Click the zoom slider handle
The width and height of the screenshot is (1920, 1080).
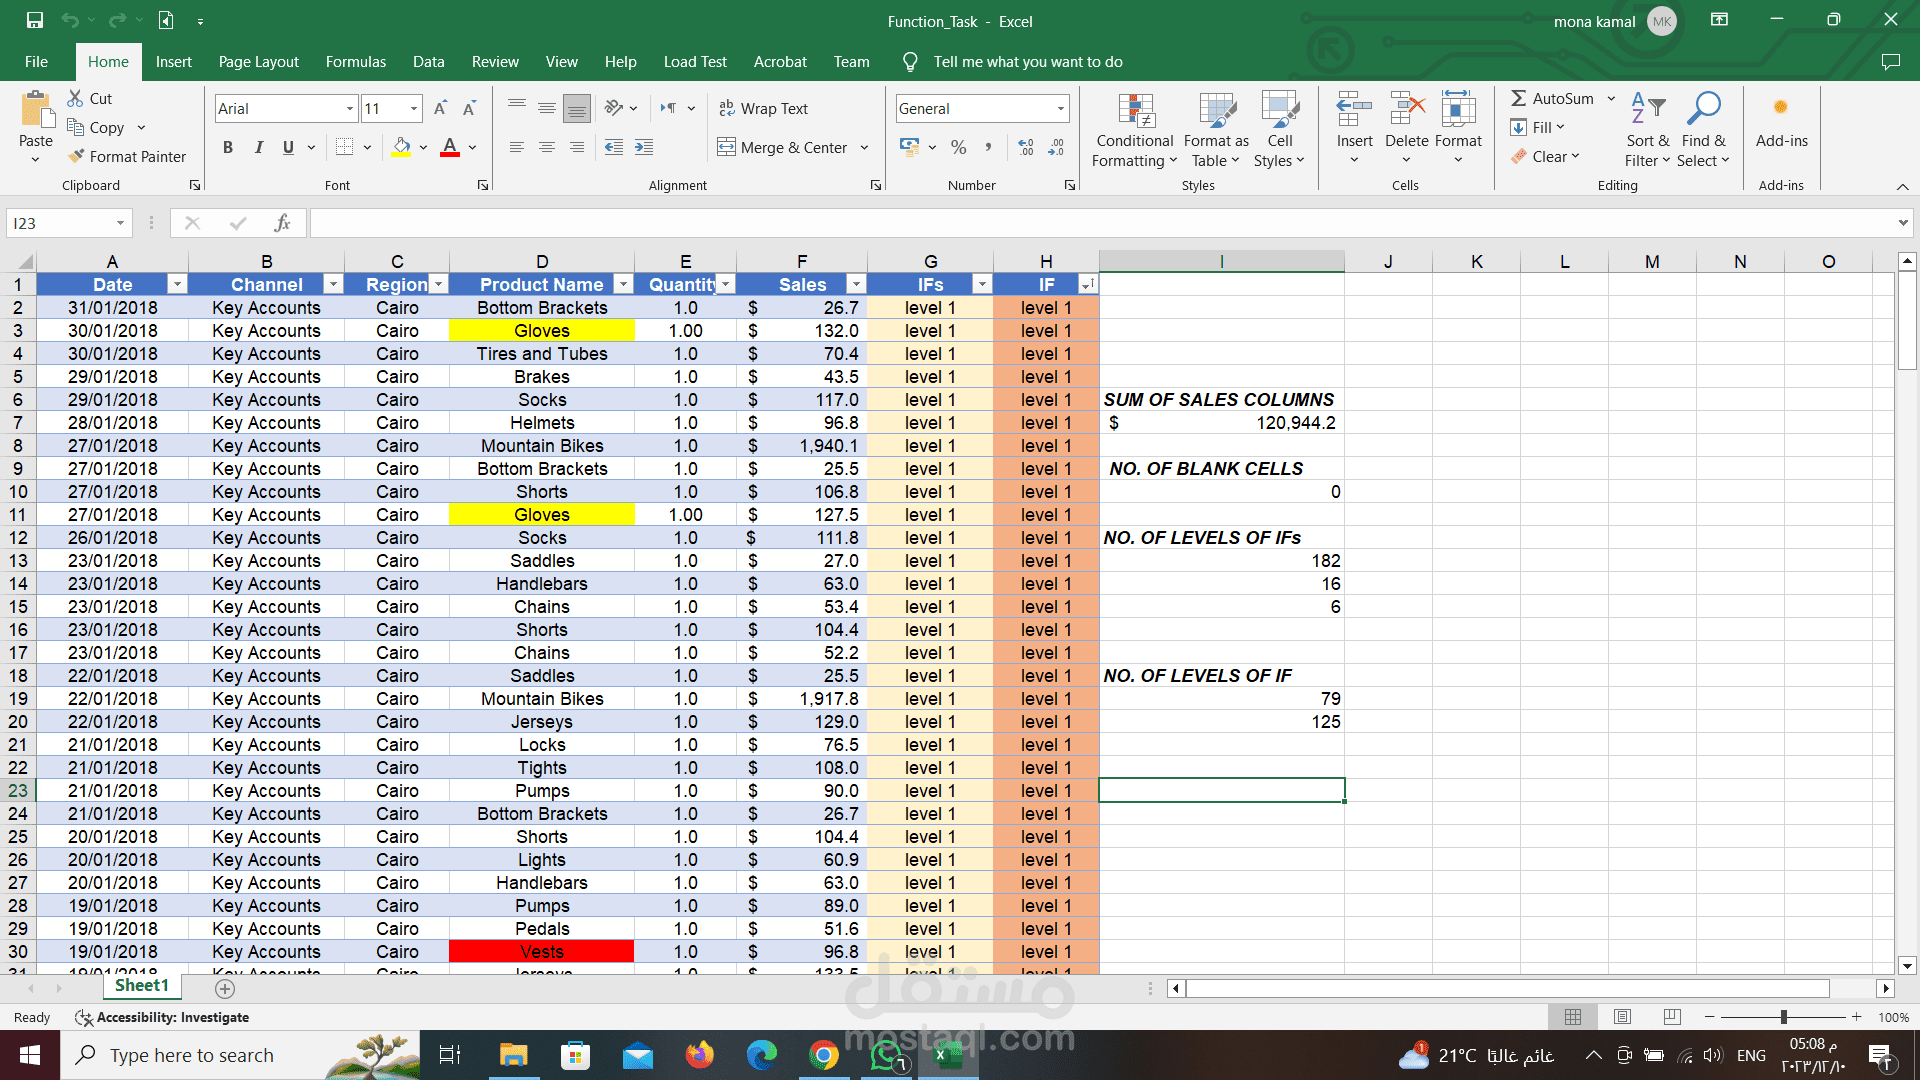(x=1783, y=1017)
